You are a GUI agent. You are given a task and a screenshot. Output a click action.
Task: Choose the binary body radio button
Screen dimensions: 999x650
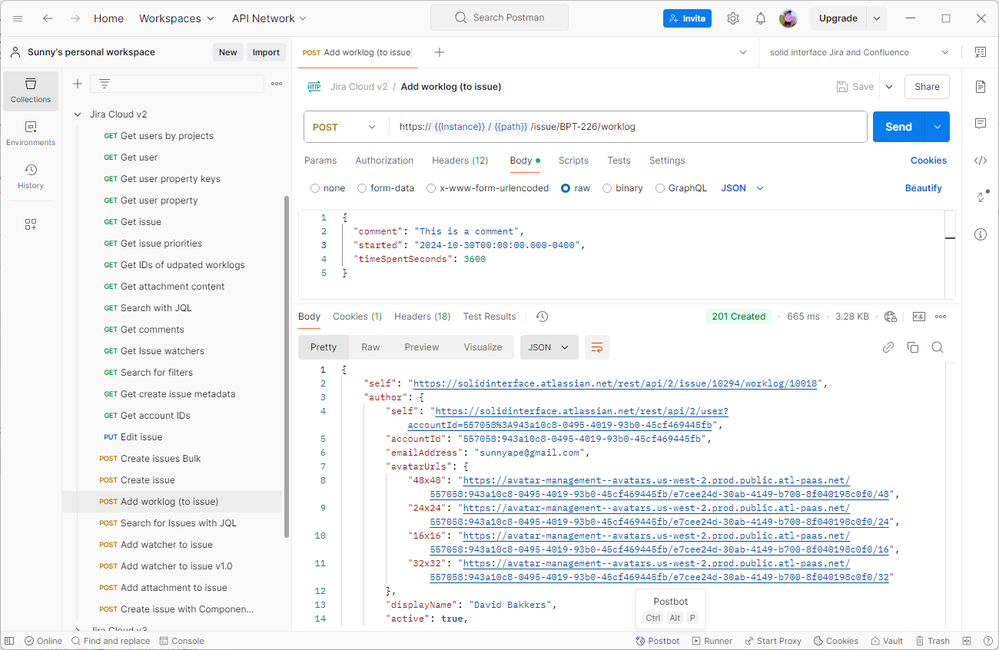[x=607, y=188]
